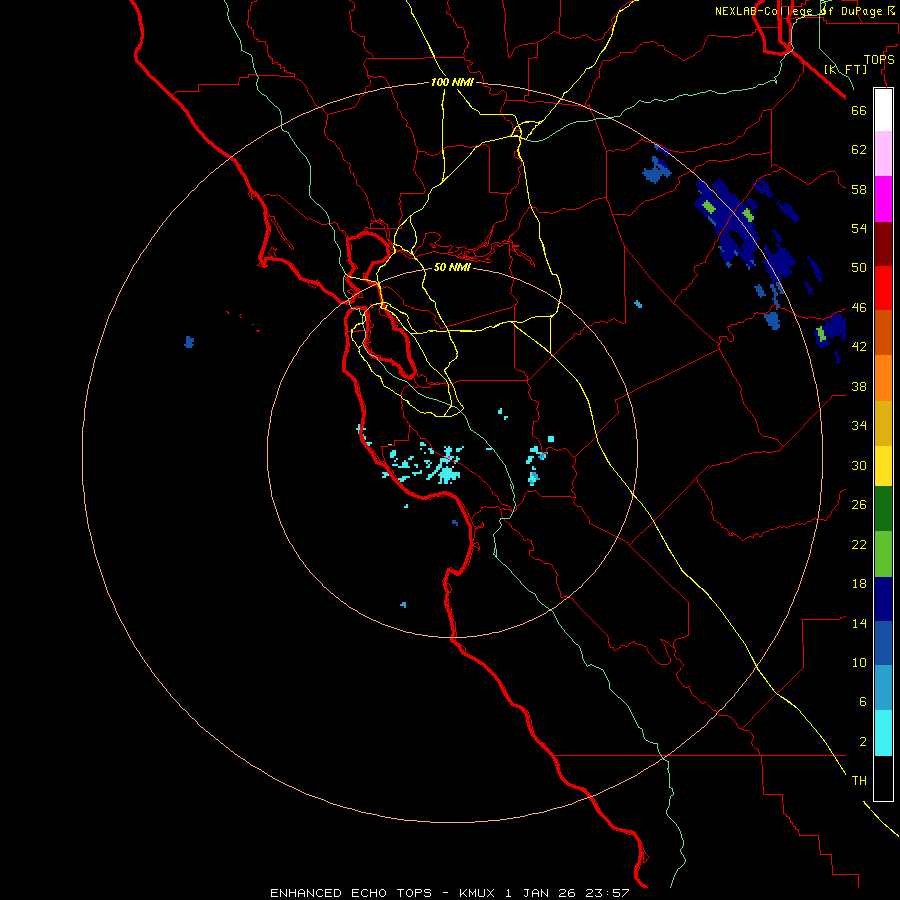Select the light green legend swatch
The image size is (900, 900).
coord(883,554)
